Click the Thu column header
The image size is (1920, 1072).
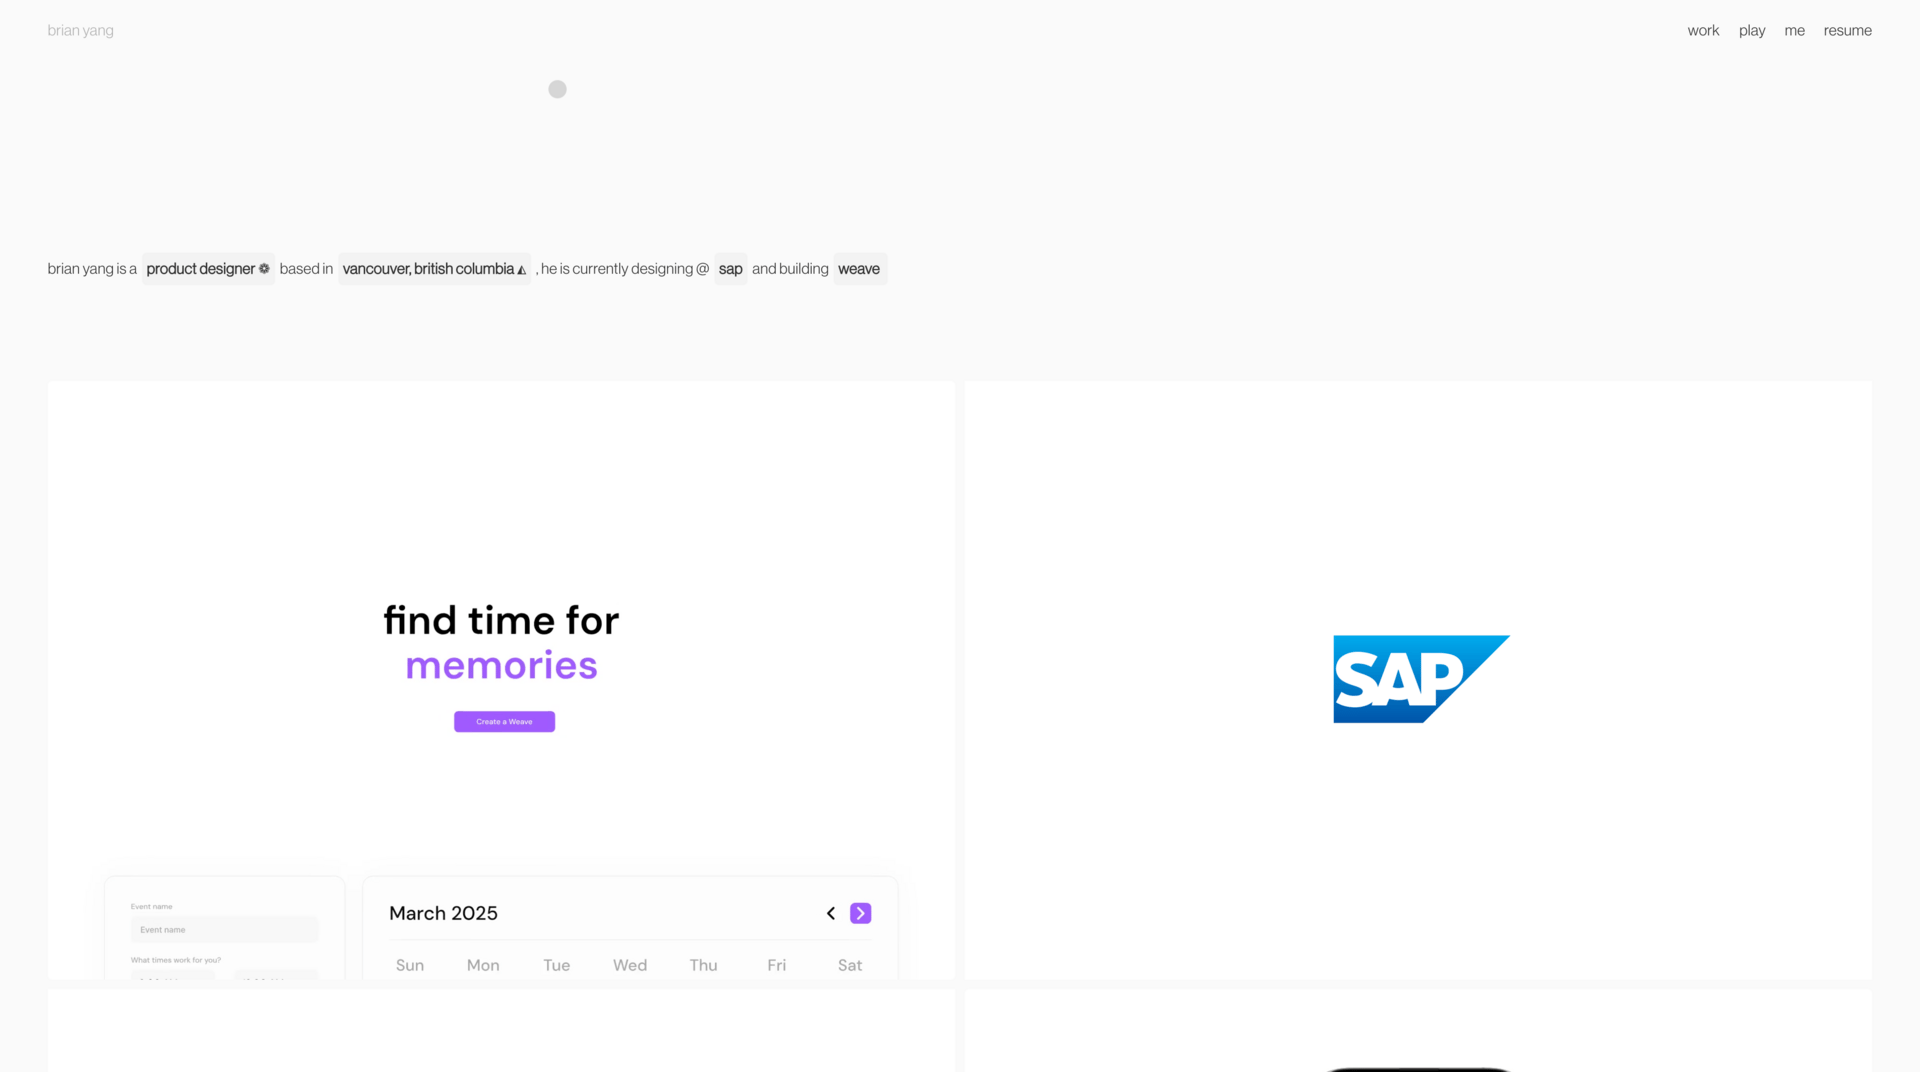pyautogui.click(x=703, y=965)
